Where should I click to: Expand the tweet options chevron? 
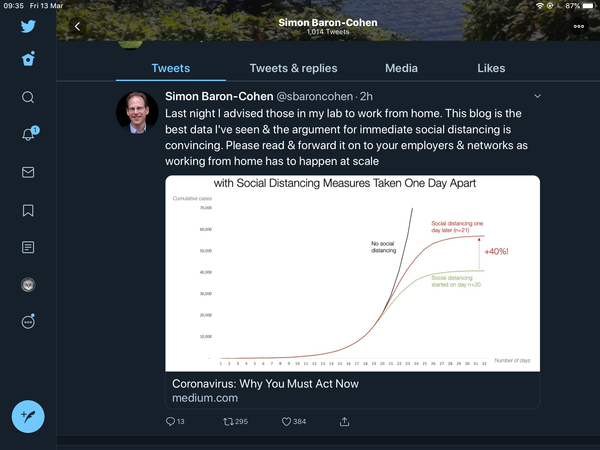point(538,96)
